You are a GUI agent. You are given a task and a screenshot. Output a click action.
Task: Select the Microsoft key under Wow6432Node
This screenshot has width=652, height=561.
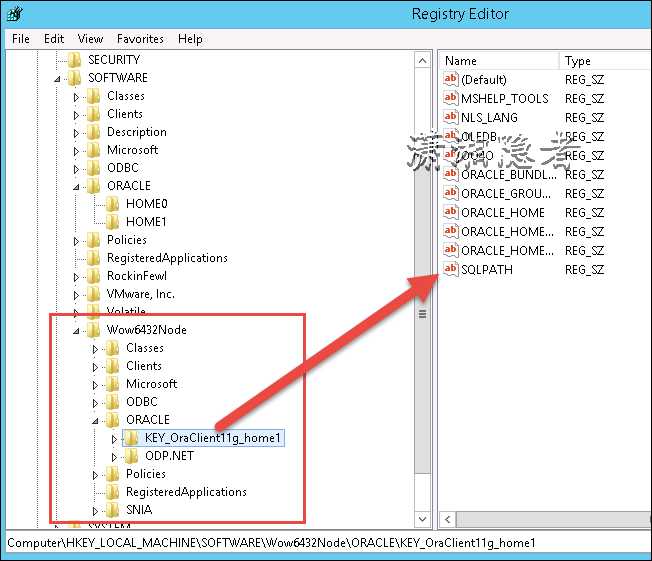click(151, 384)
